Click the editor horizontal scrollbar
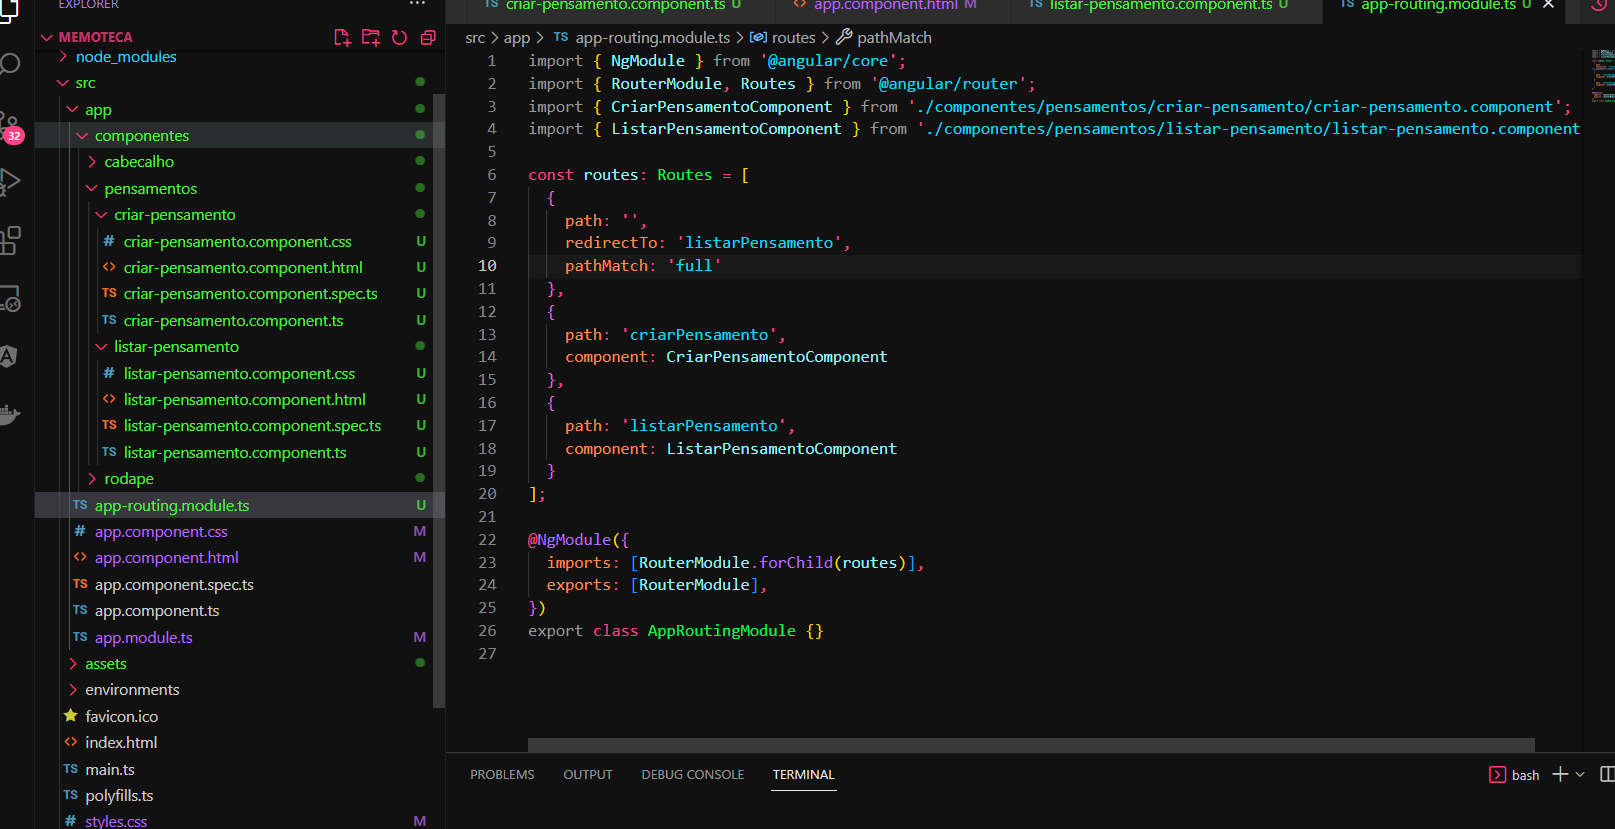The height and width of the screenshot is (829, 1615). 1031,745
